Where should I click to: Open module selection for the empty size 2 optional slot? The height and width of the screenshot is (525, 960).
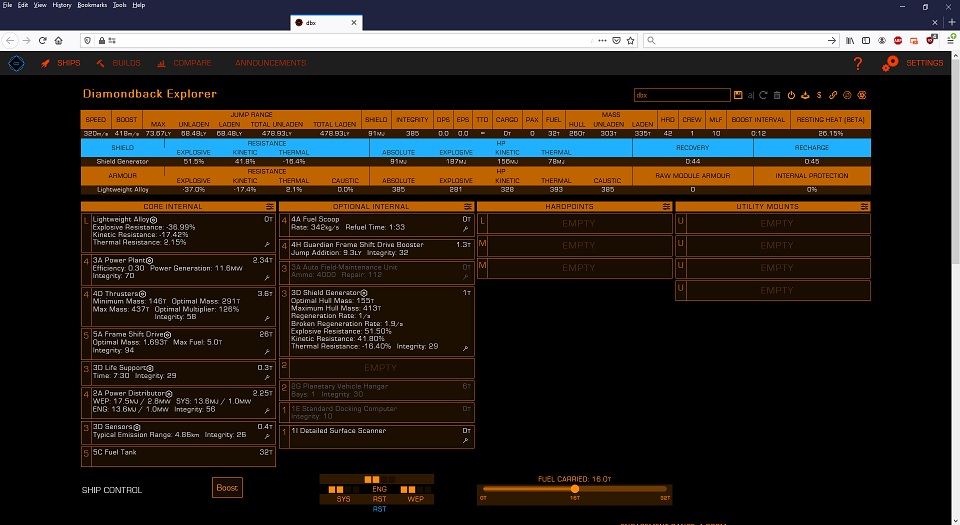pos(377,368)
